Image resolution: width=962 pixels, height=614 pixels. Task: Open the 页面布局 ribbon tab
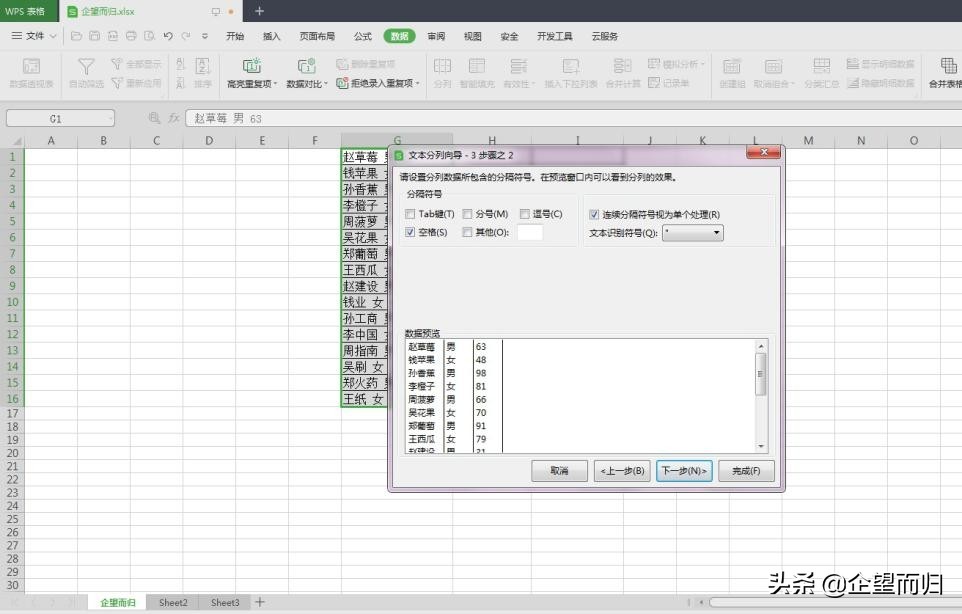(x=317, y=36)
